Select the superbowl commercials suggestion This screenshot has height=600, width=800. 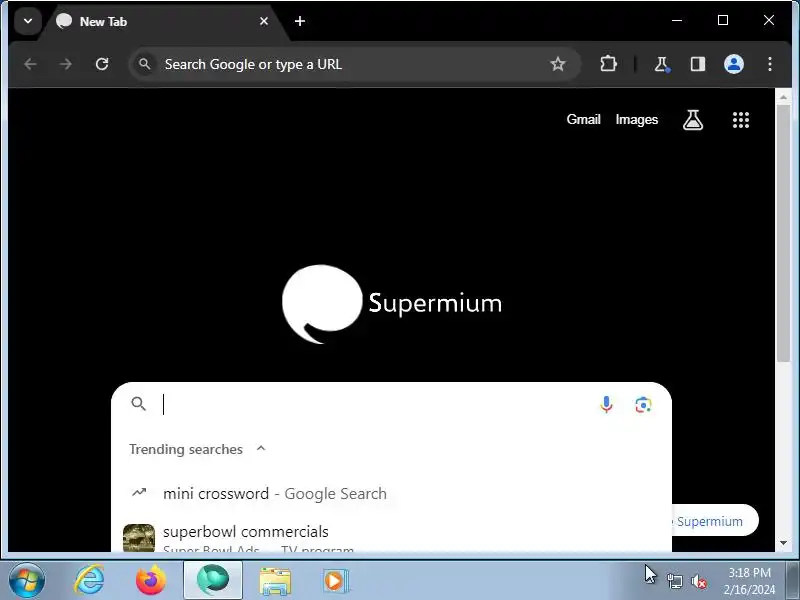391,537
